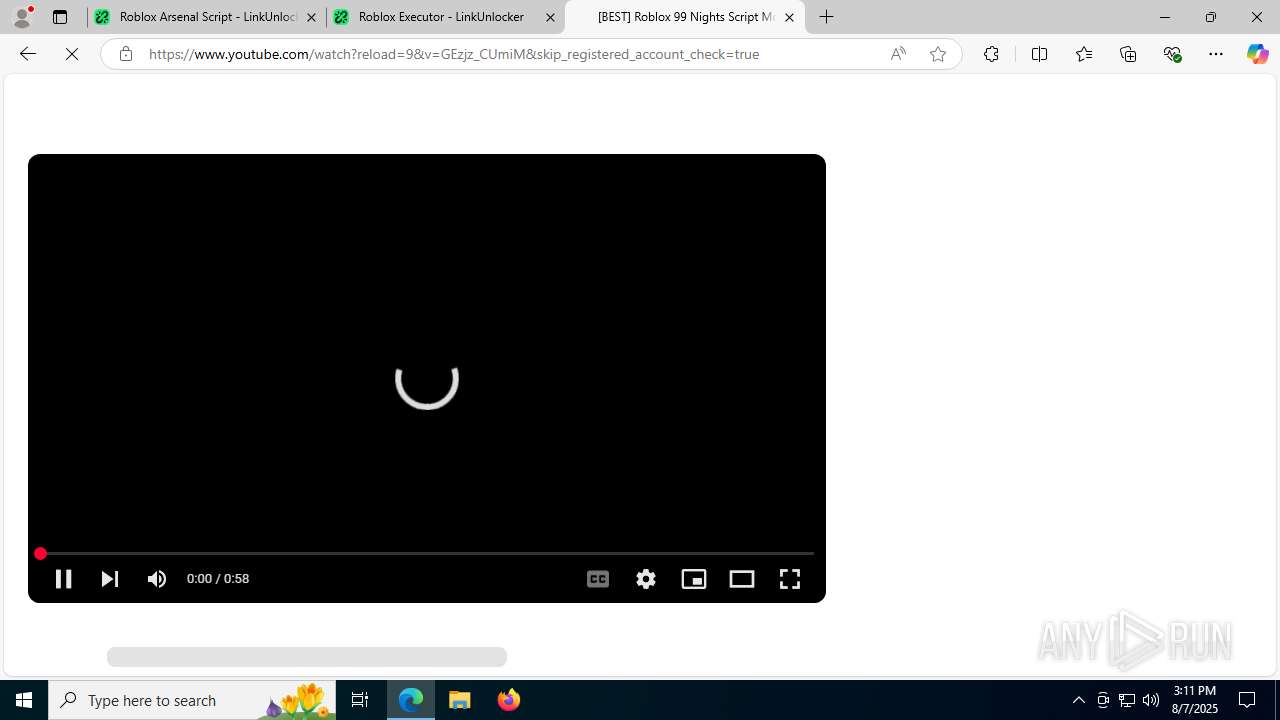Show hidden system tray icons

click(1079, 700)
